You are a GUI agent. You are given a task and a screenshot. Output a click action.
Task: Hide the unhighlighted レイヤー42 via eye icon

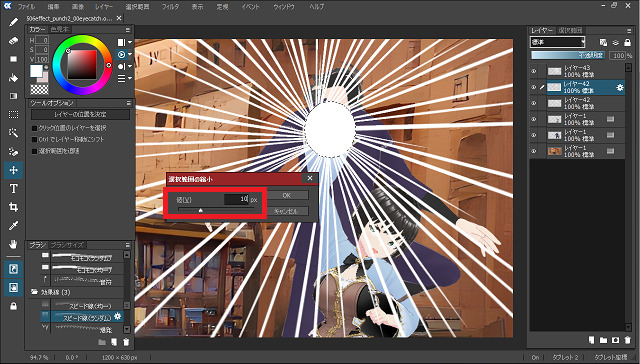tap(533, 103)
